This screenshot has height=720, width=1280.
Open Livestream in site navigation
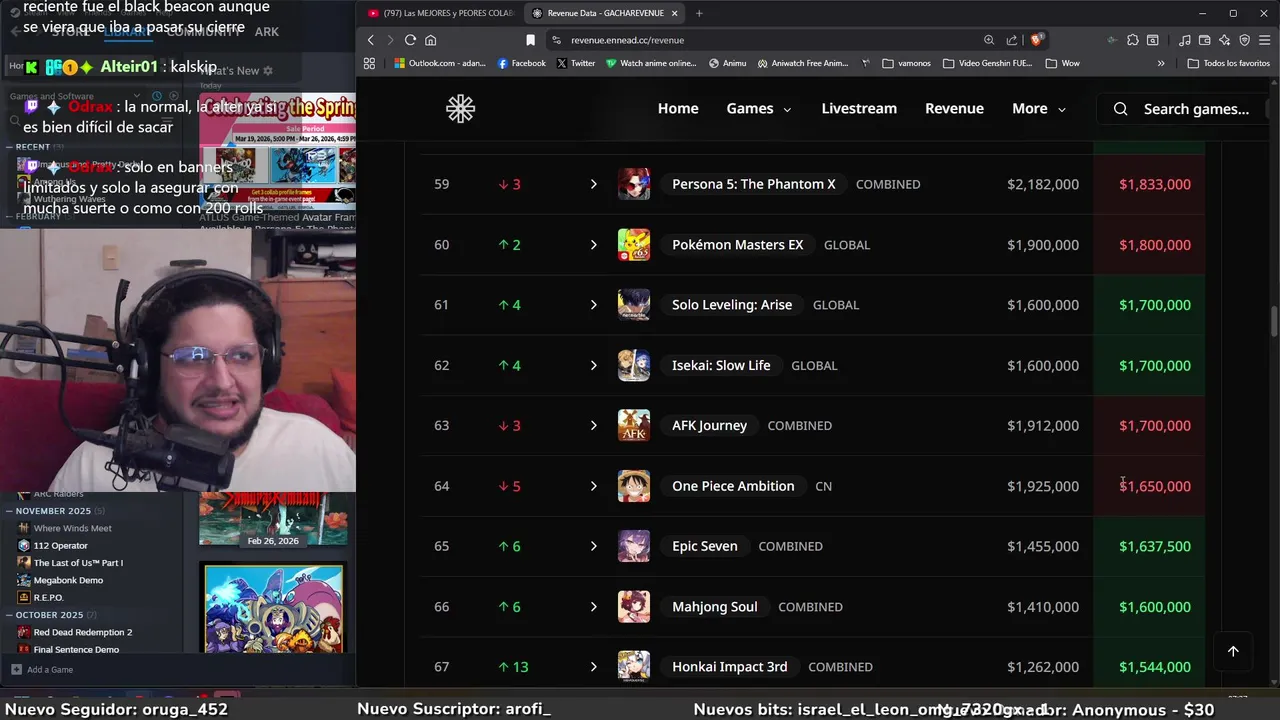[859, 109]
